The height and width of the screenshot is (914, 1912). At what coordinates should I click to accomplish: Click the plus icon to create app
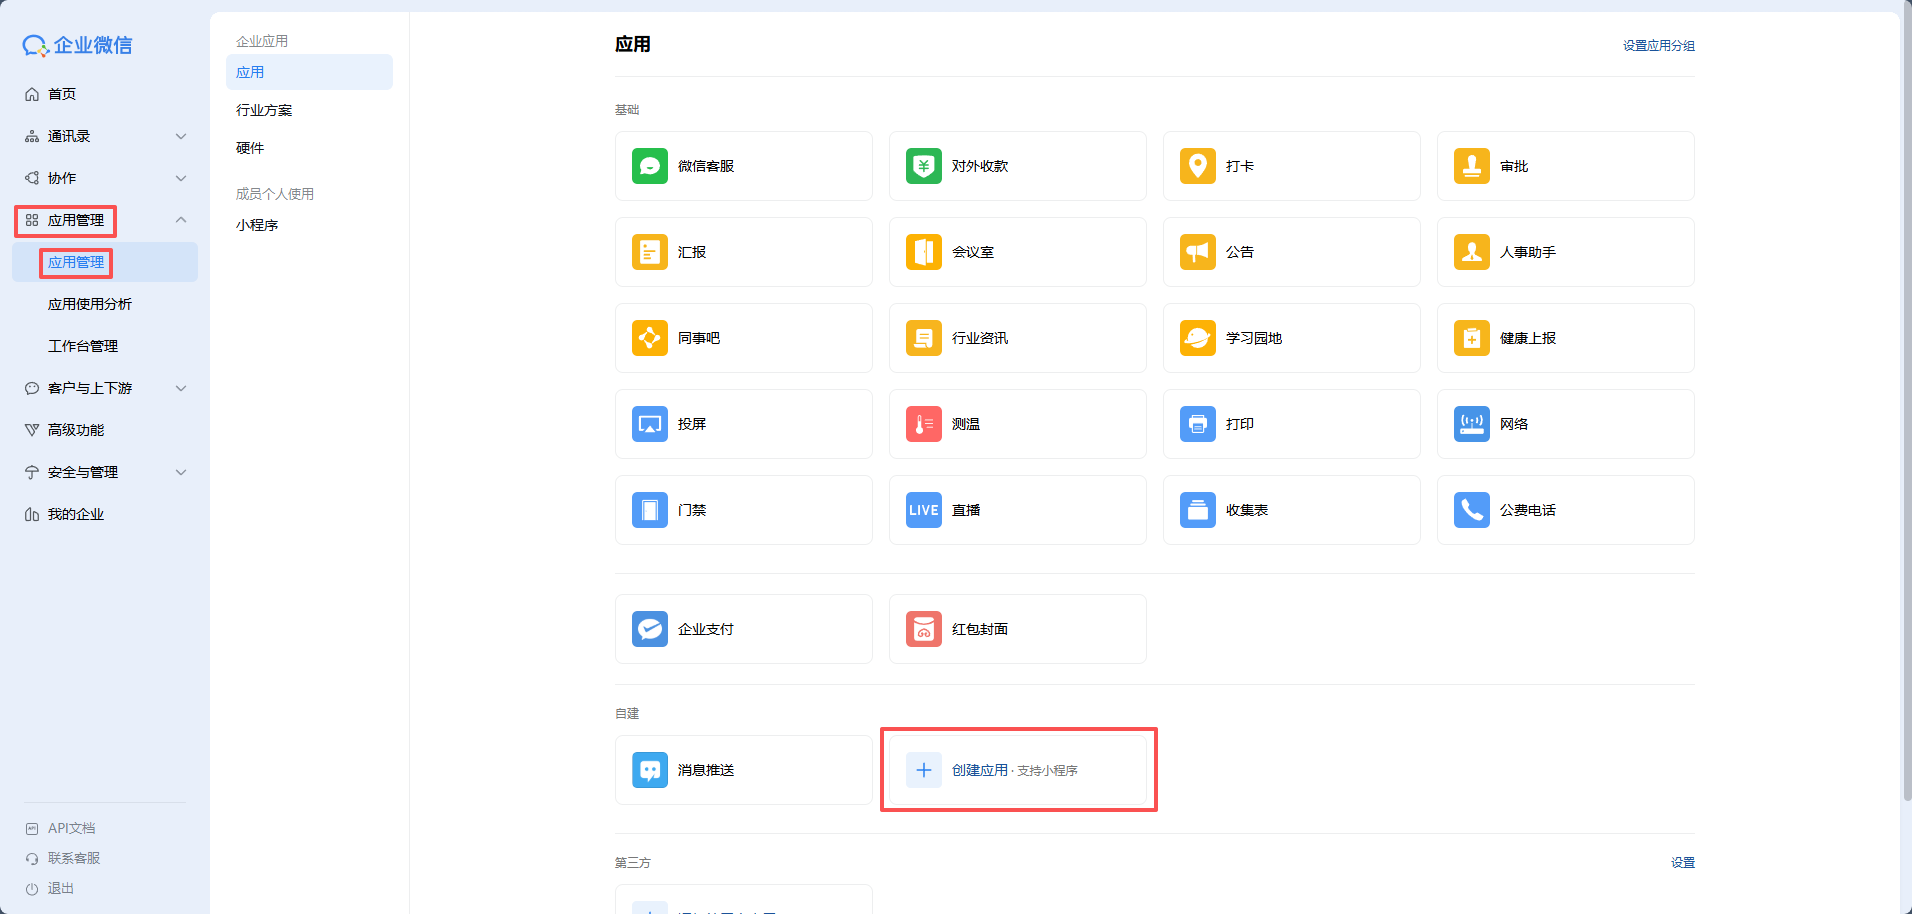923,770
